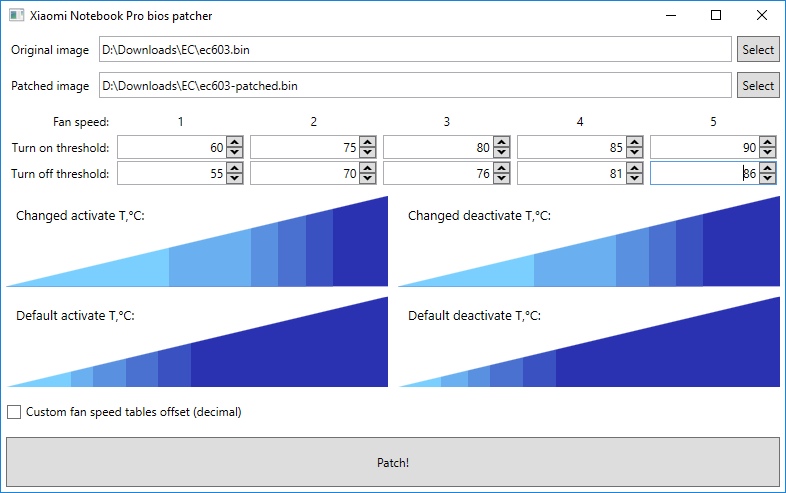Decrease fan speed 3 turn off threshold
786x493 pixels.
tap(501, 179)
